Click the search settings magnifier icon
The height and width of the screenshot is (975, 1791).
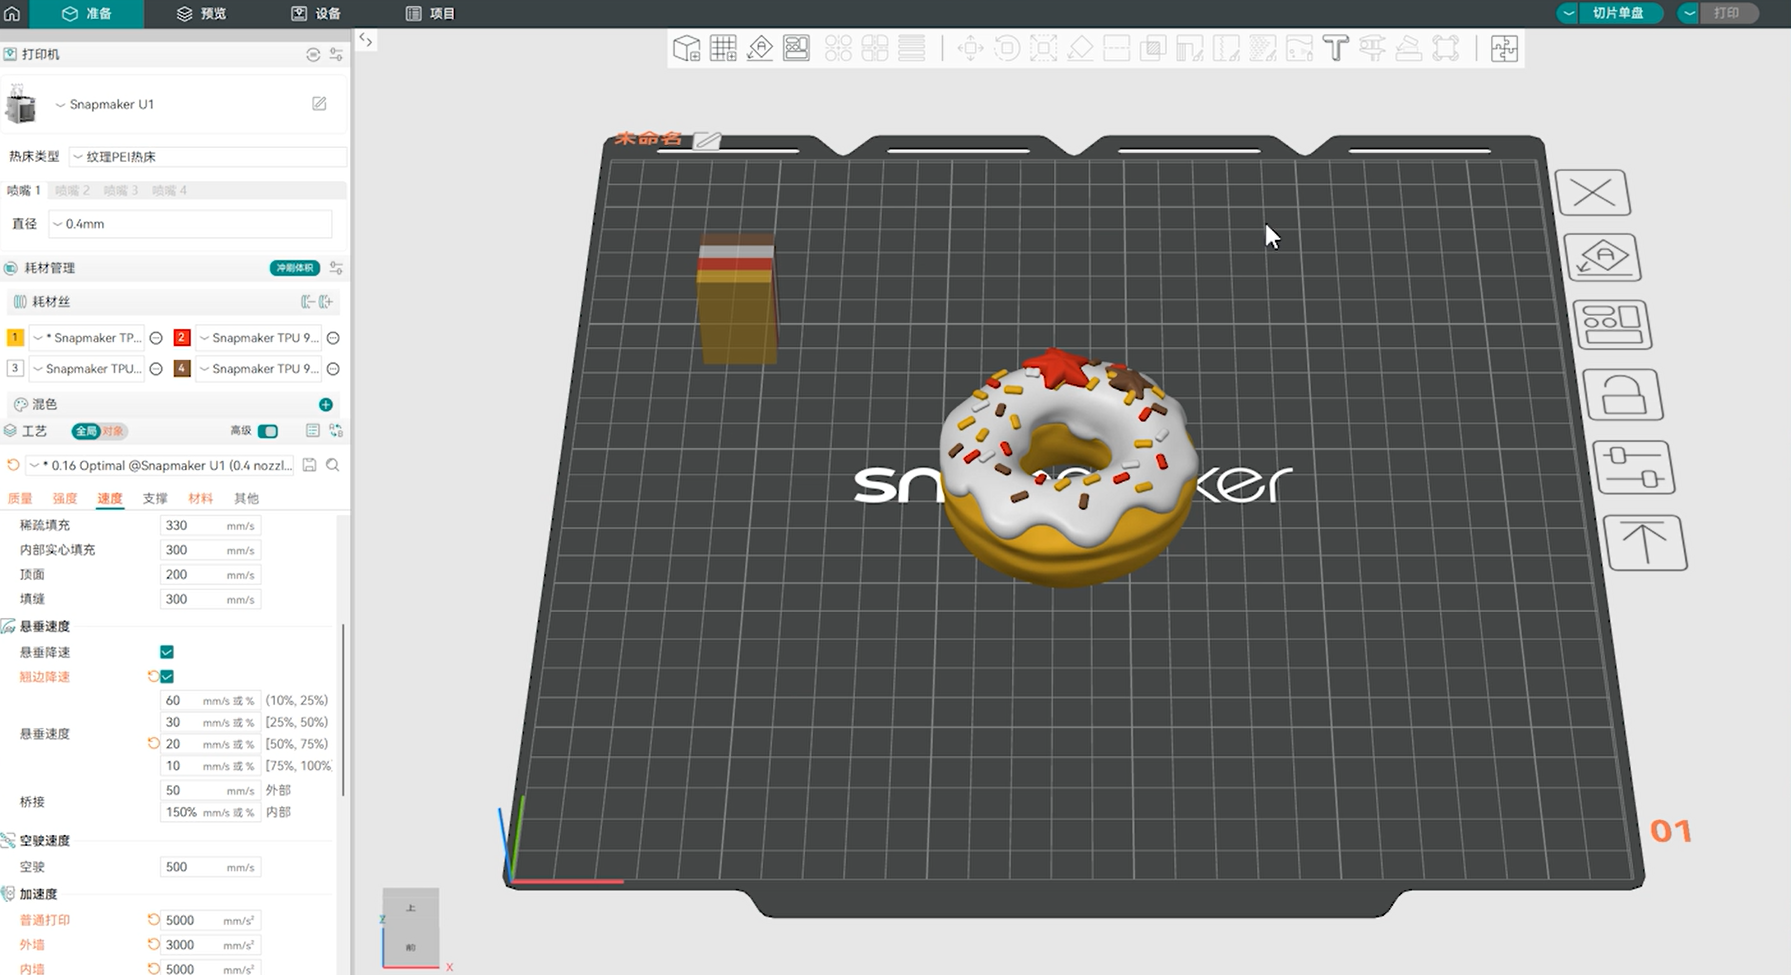coord(333,465)
